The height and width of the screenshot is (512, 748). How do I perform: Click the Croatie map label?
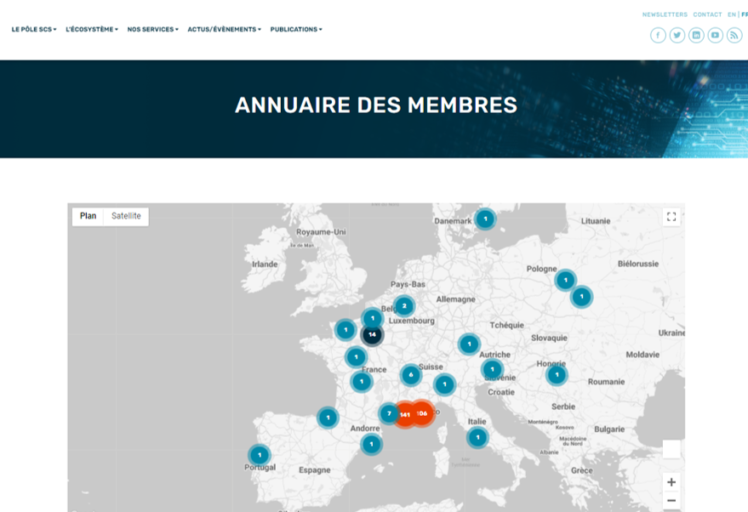pyautogui.click(x=501, y=392)
